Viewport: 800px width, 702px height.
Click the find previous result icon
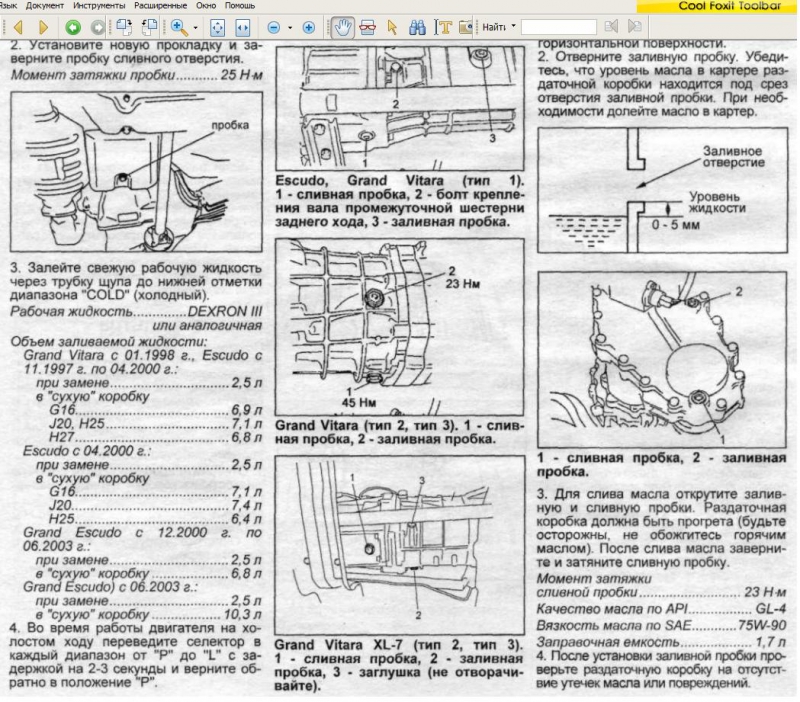pyautogui.click(x=611, y=27)
